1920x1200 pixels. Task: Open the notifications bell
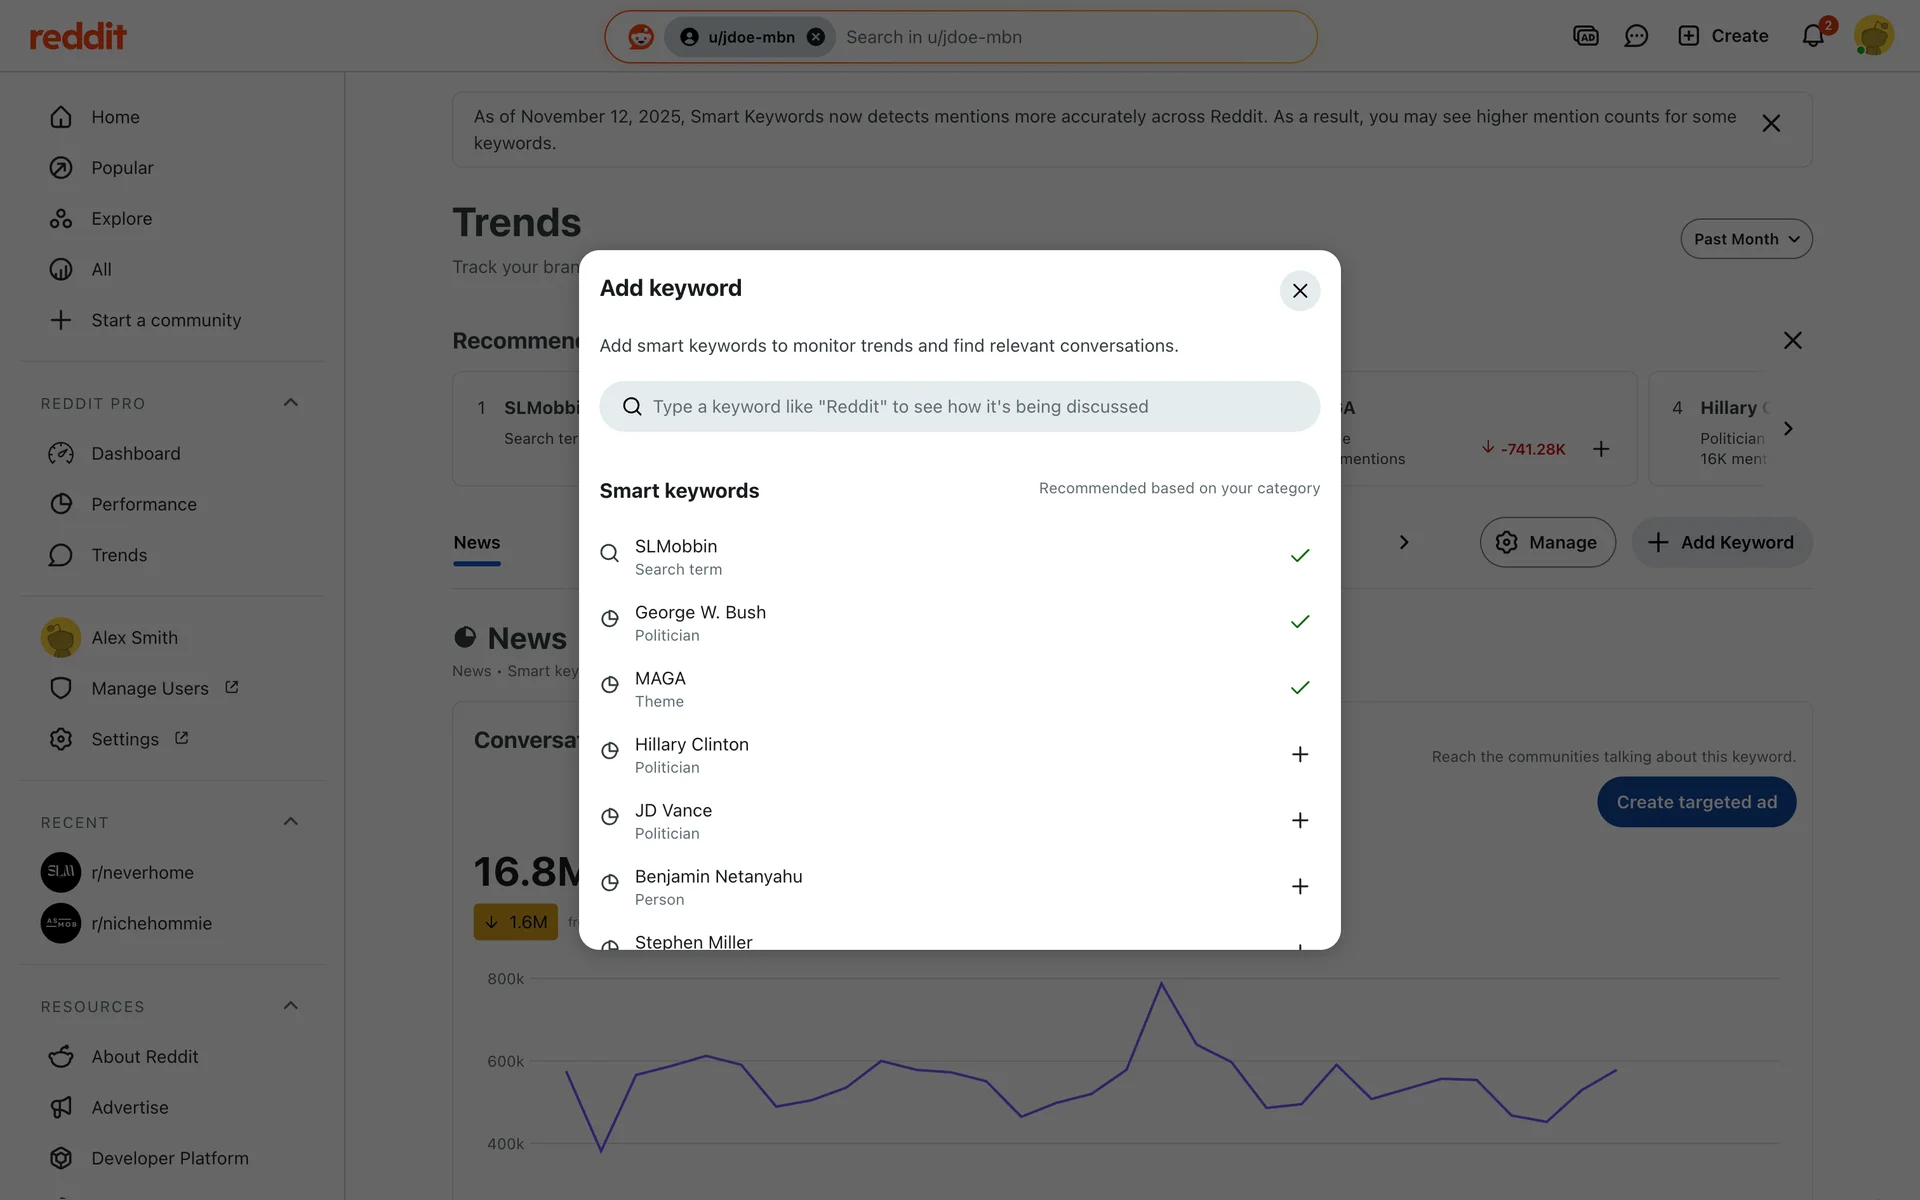[x=1812, y=37]
